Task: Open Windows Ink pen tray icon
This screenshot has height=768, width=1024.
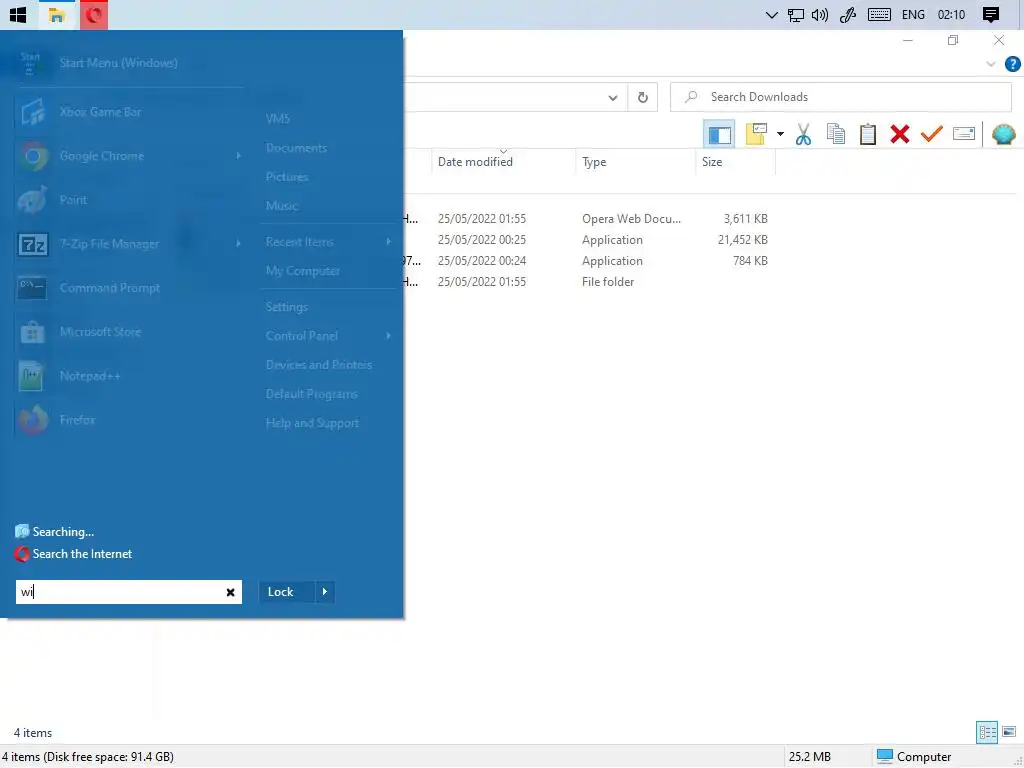Action: [848, 15]
